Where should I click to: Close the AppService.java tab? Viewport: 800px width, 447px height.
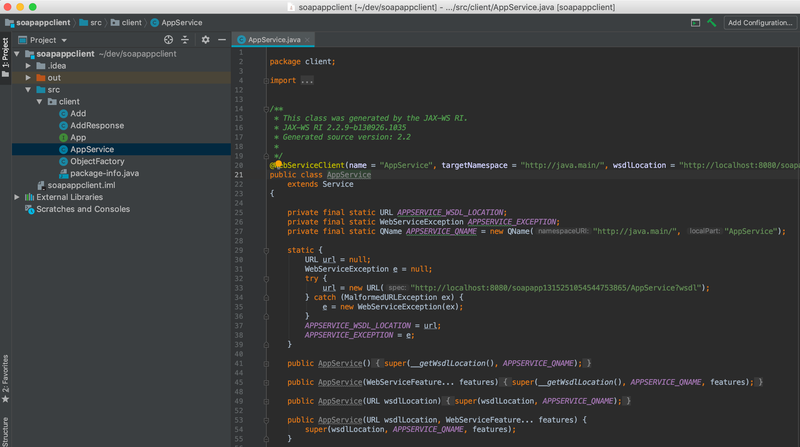[x=307, y=40]
